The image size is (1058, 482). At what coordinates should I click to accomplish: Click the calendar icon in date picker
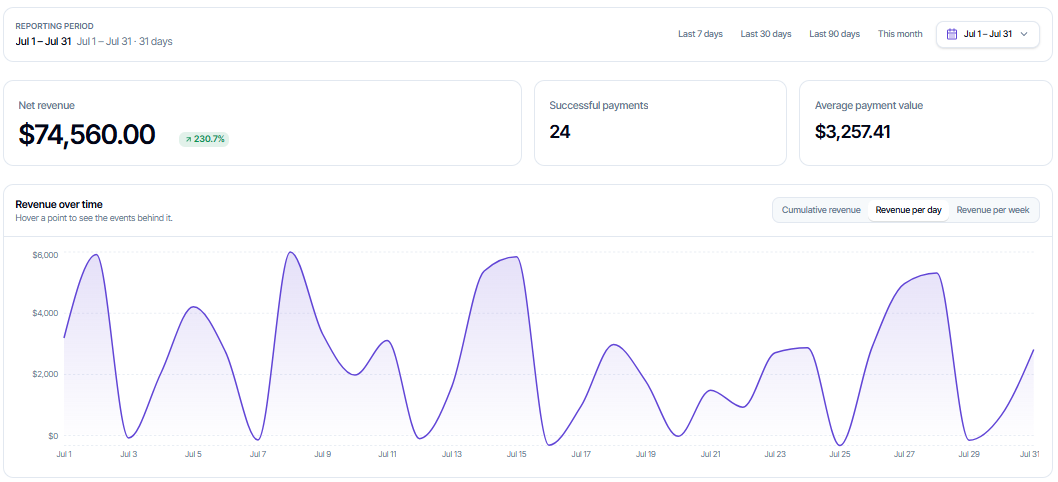click(952, 34)
